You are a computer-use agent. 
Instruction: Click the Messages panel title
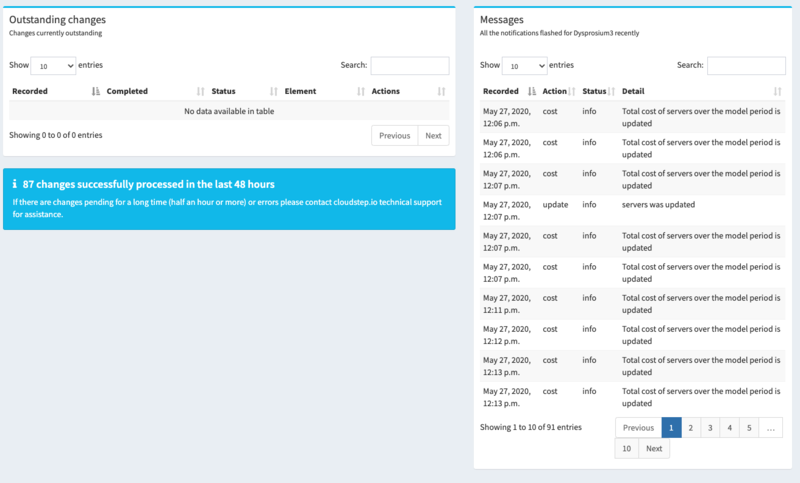(x=502, y=19)
